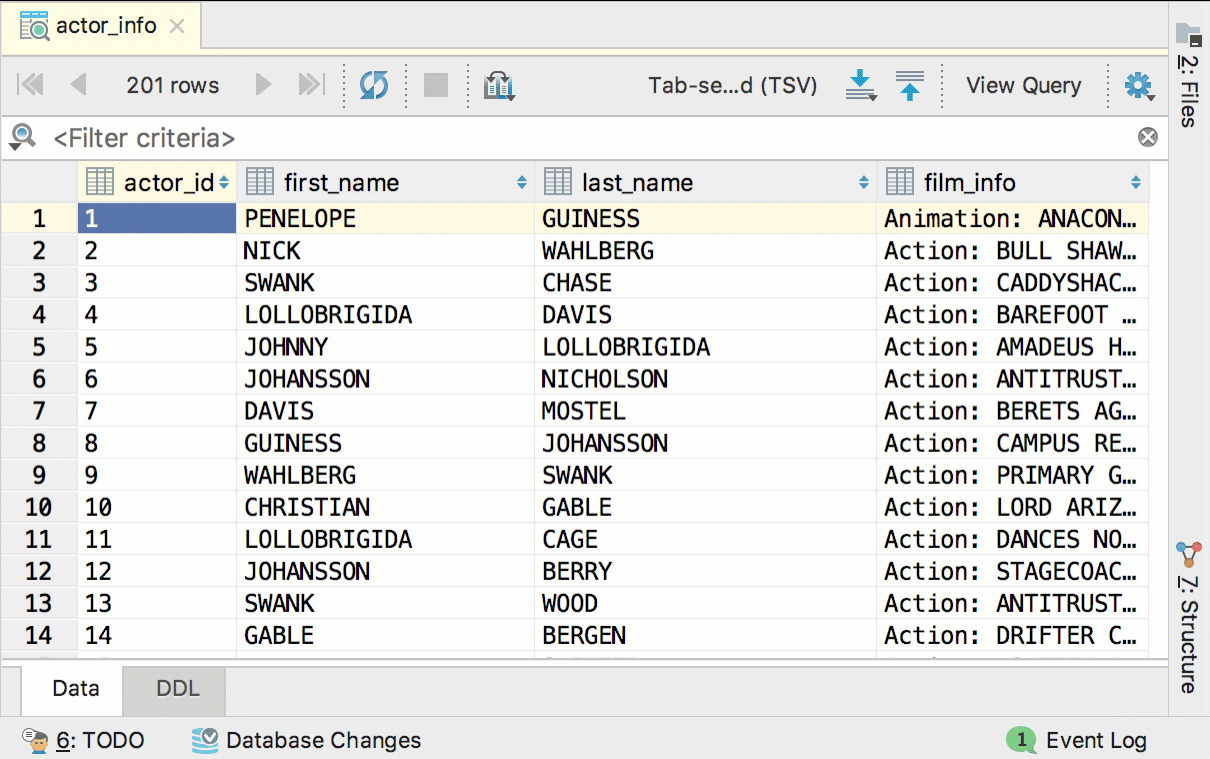
Task: Open the Tab-separated (TSV) extractor dropdown
Action: (733, 85)
